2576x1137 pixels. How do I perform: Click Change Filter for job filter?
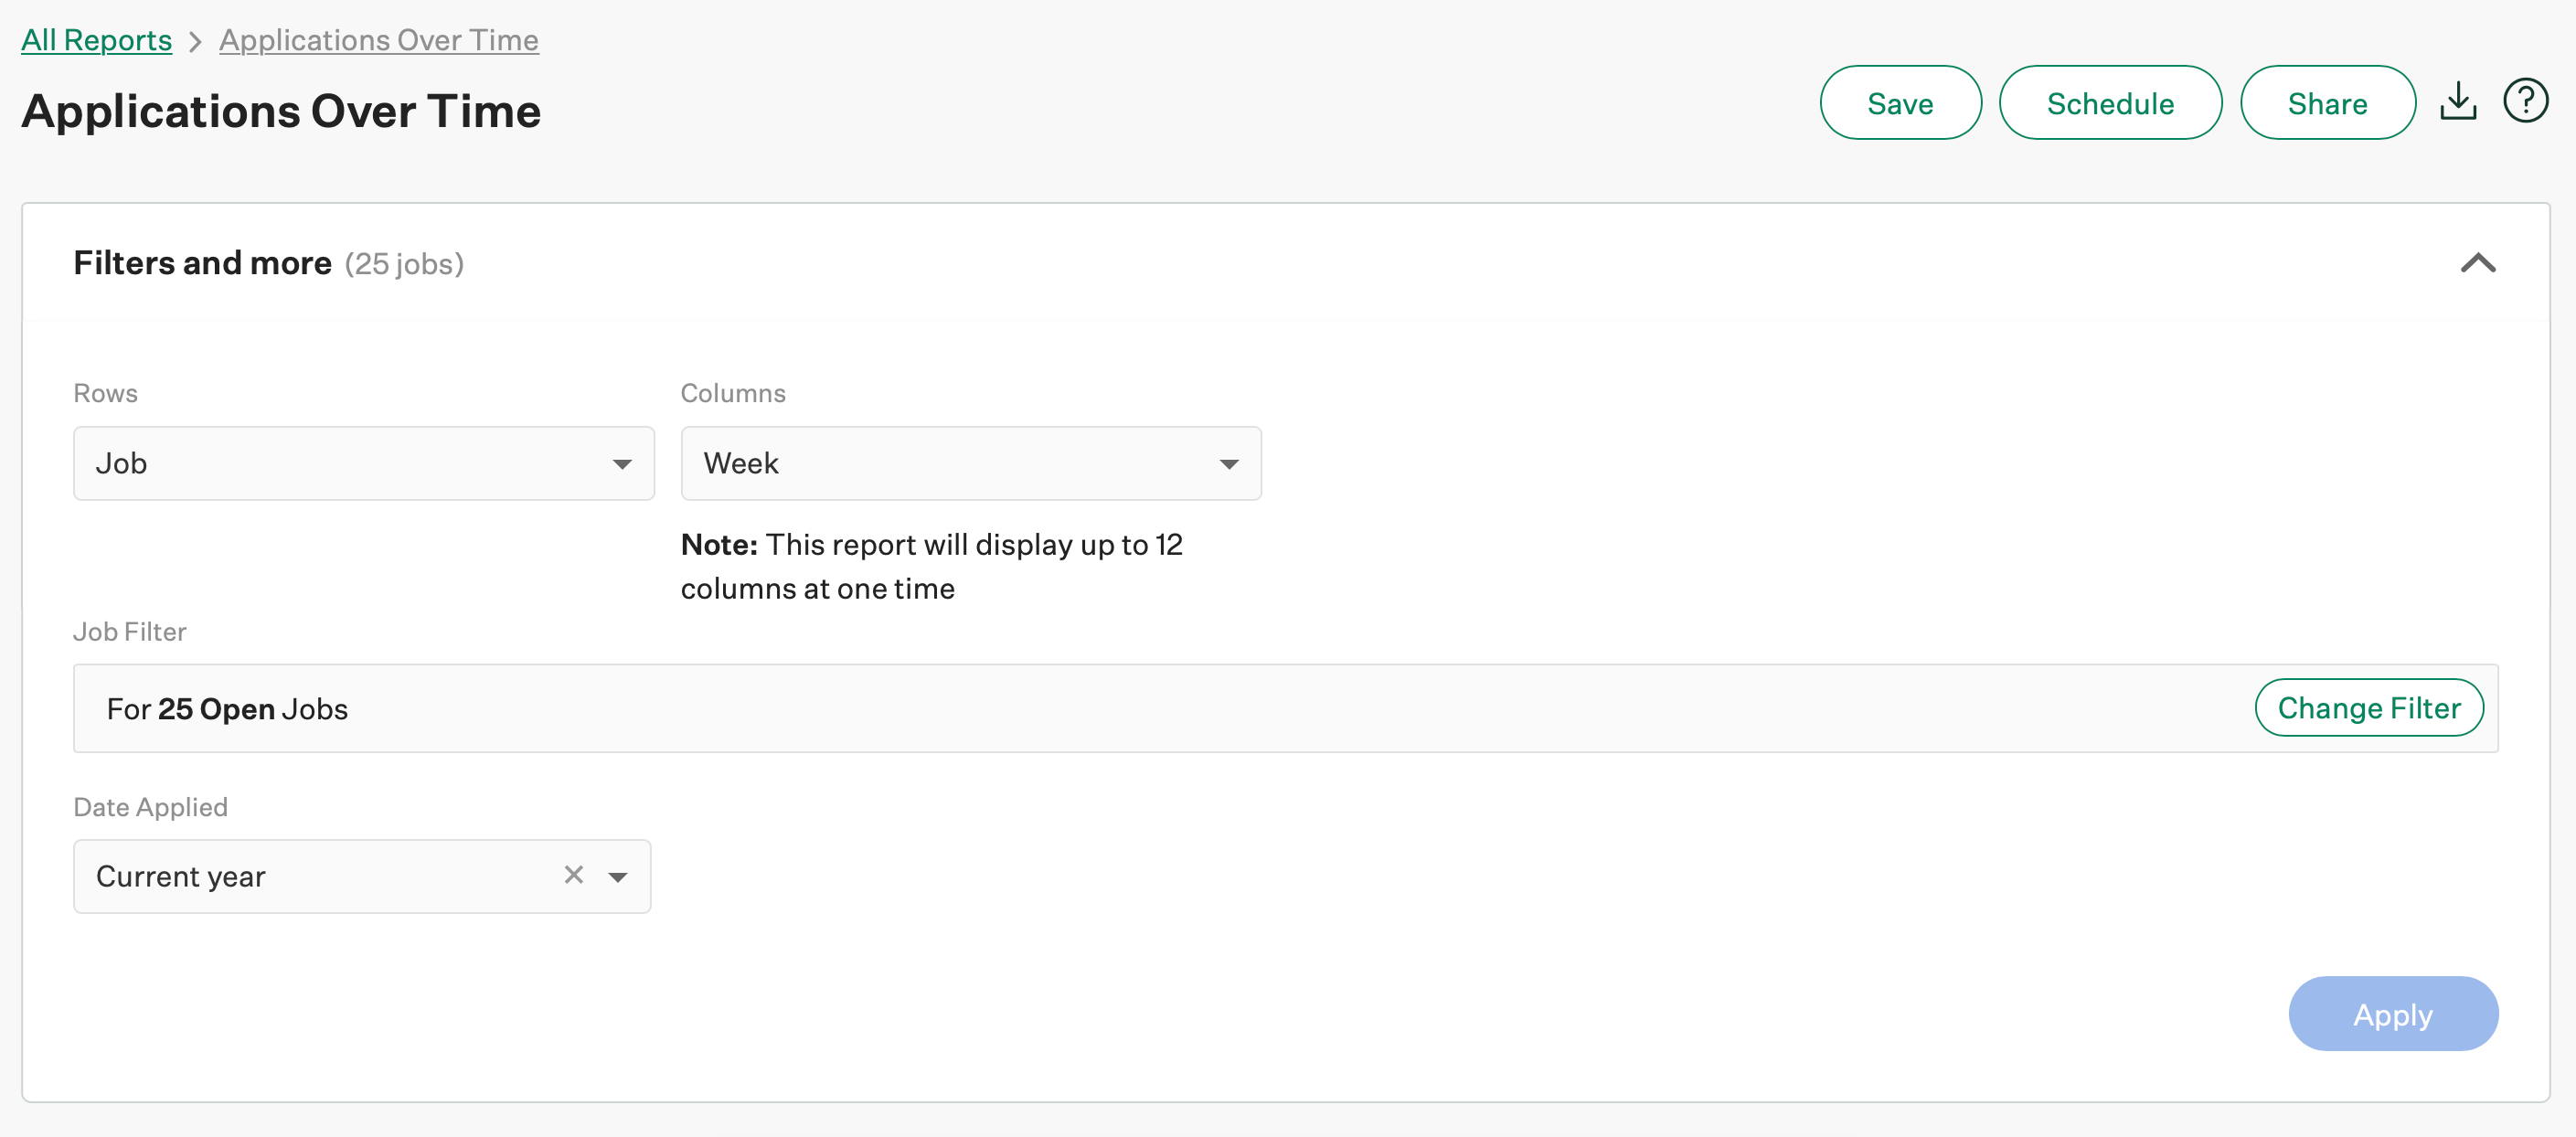click(2369, 708)
